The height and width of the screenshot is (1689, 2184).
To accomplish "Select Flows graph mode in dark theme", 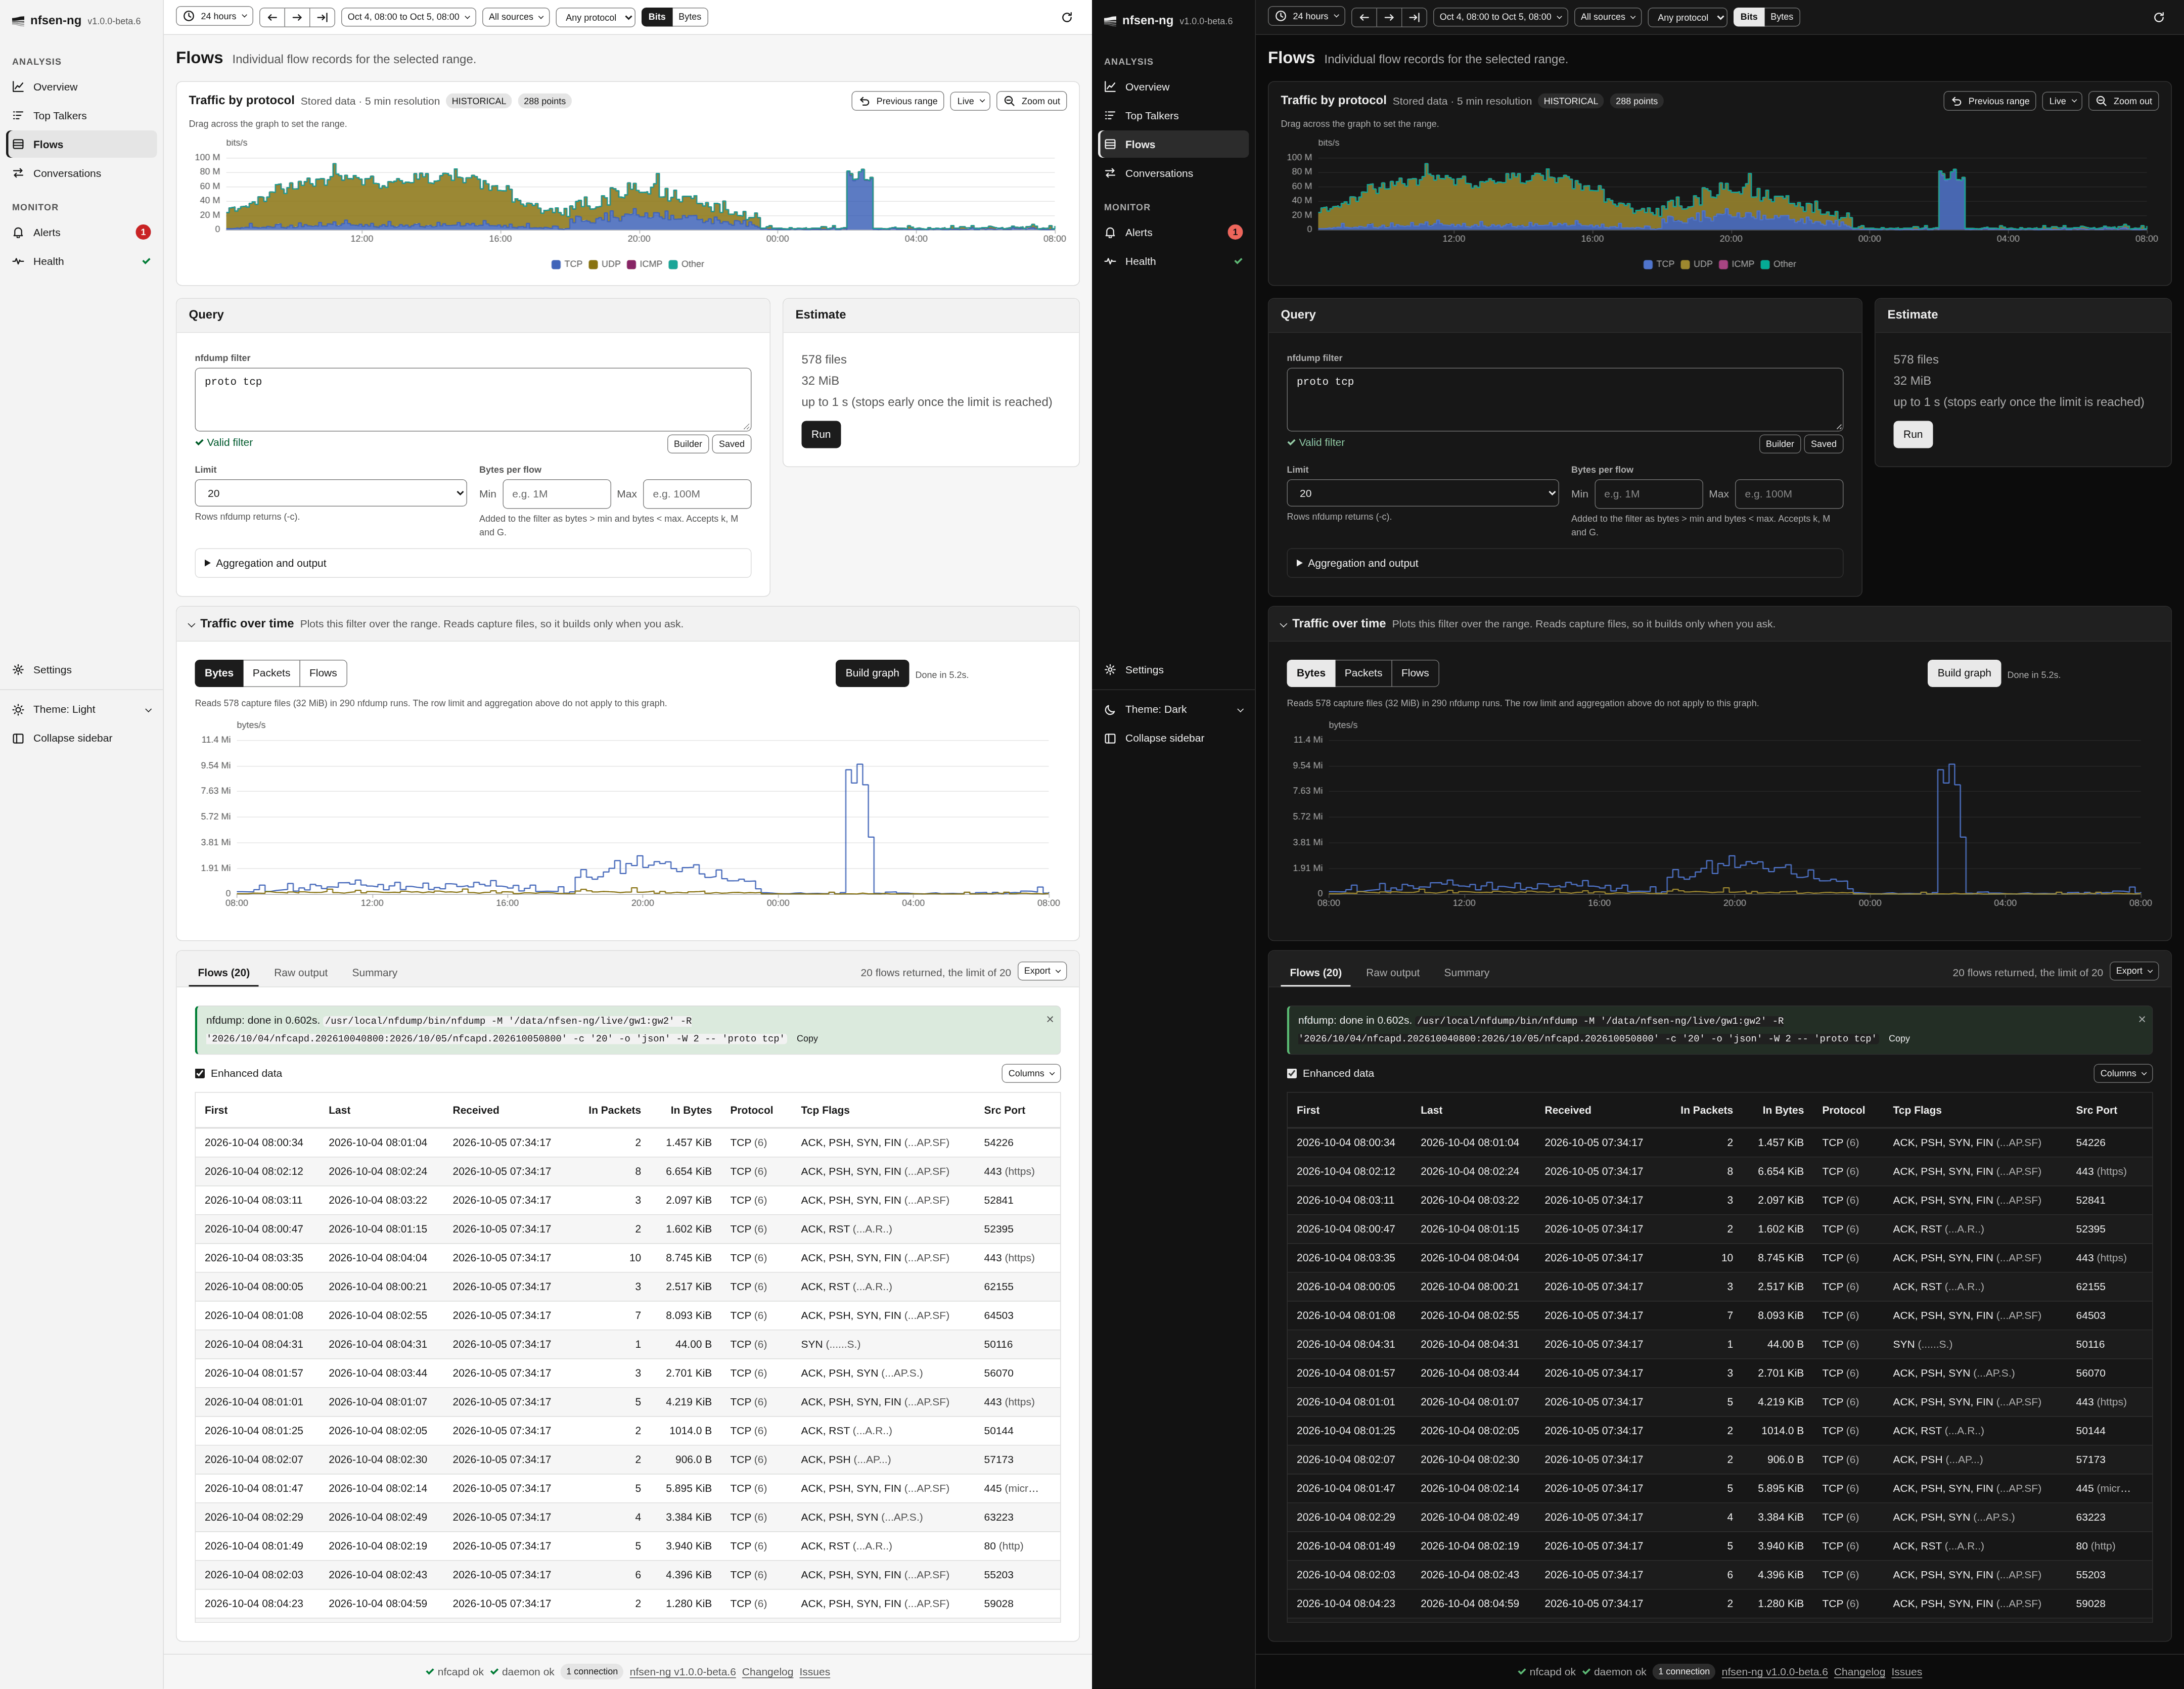I will tap(1415, 673).
